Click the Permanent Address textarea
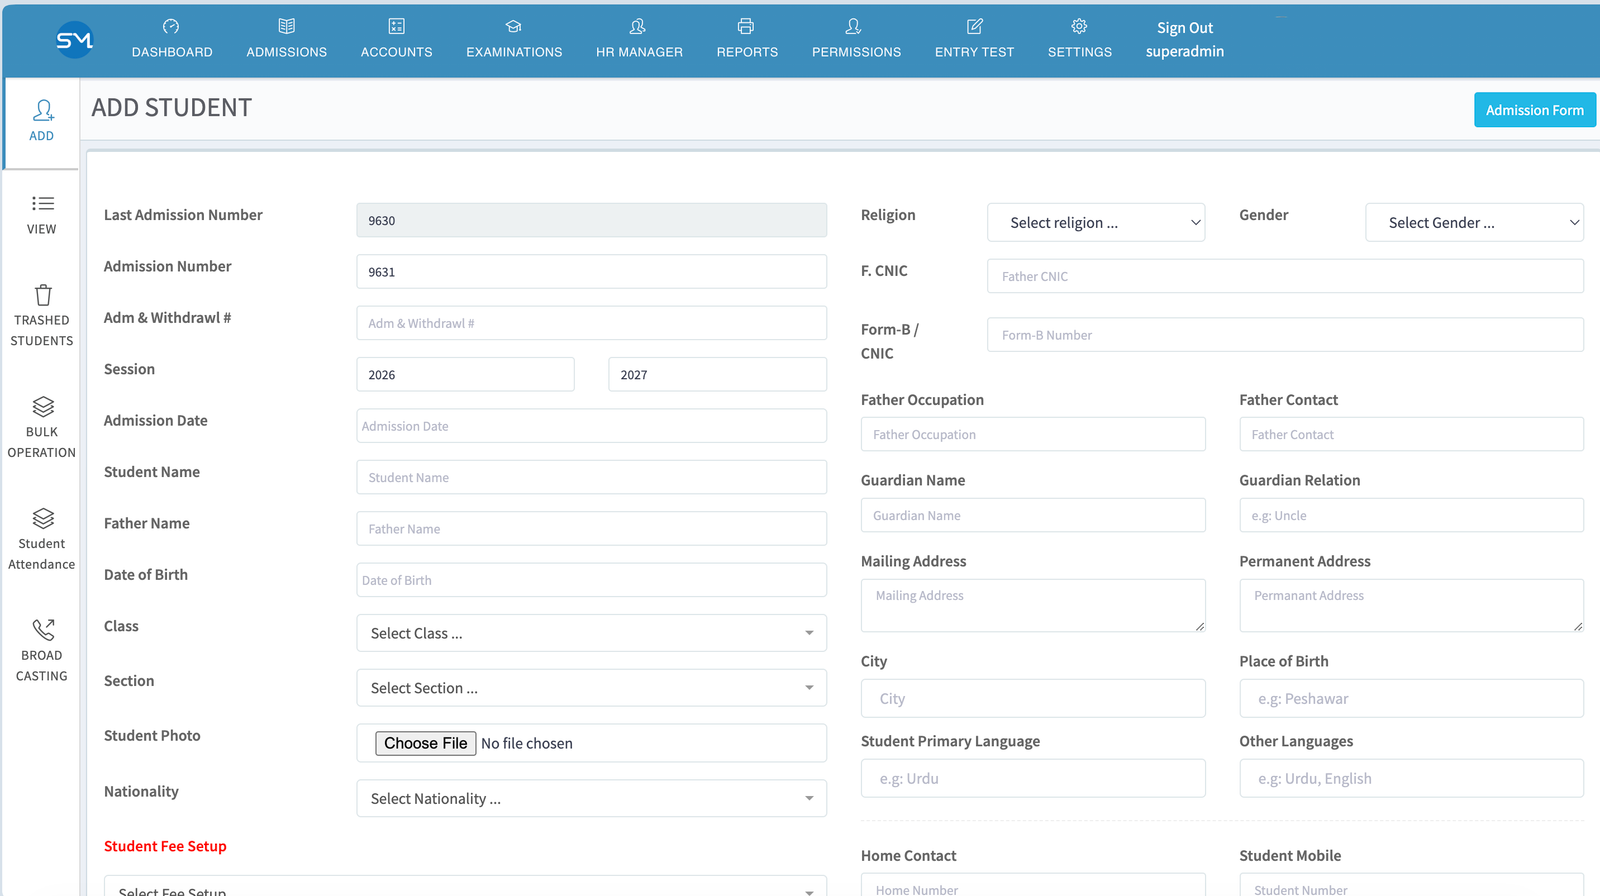This screenshot has height=896, width=1600. [1412, 605]
